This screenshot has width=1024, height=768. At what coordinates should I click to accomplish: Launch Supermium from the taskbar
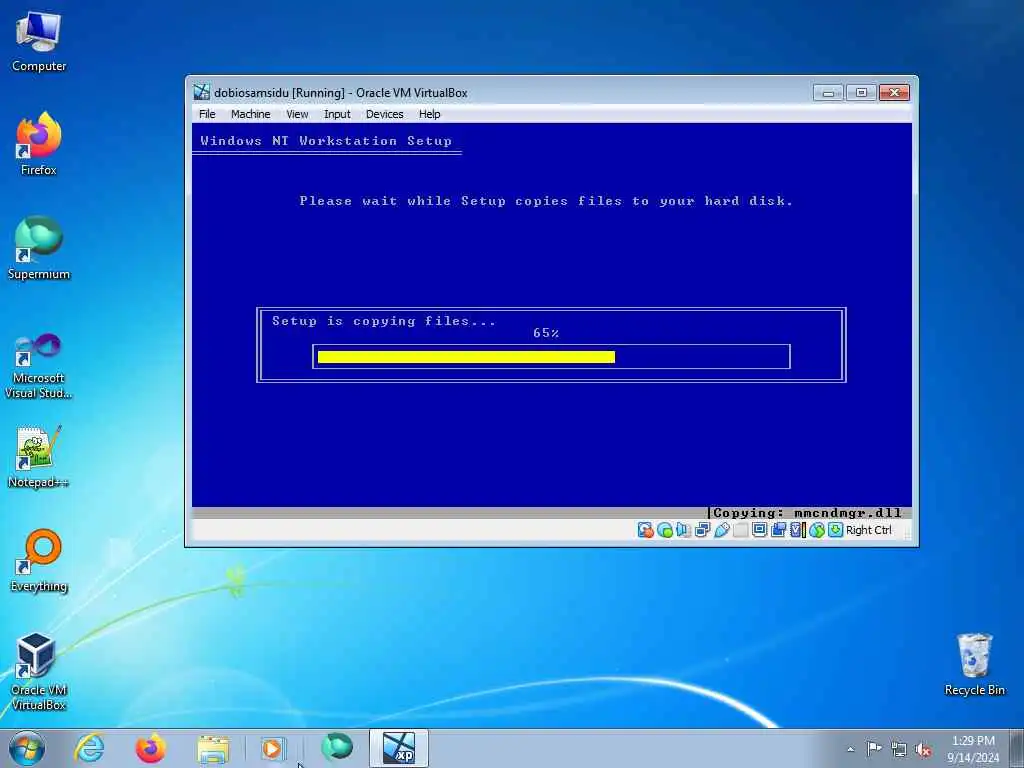click(337, 747)
